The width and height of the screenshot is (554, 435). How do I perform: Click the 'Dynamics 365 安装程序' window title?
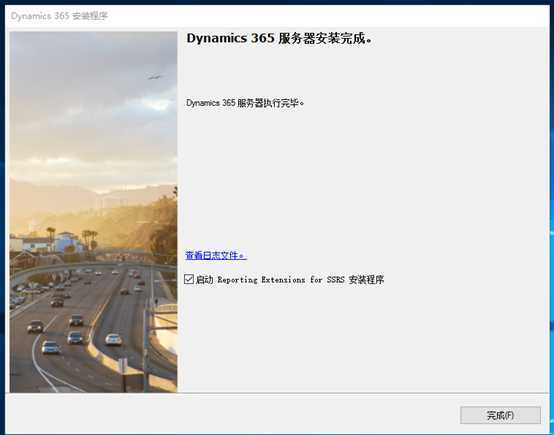click(x=59, y=16)
